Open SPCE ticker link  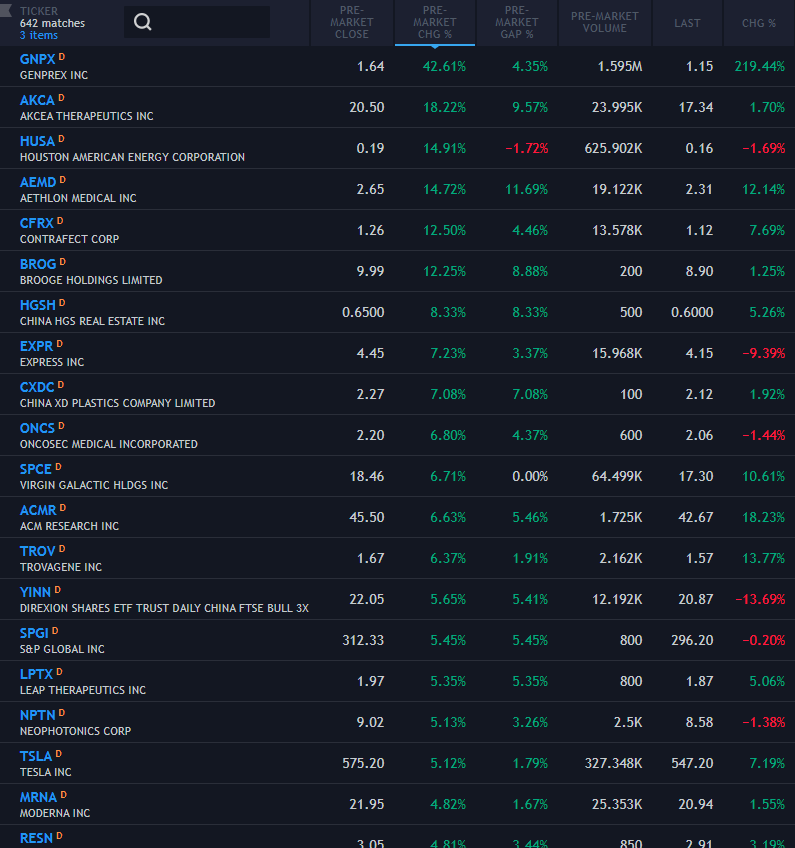pos(36,469)
